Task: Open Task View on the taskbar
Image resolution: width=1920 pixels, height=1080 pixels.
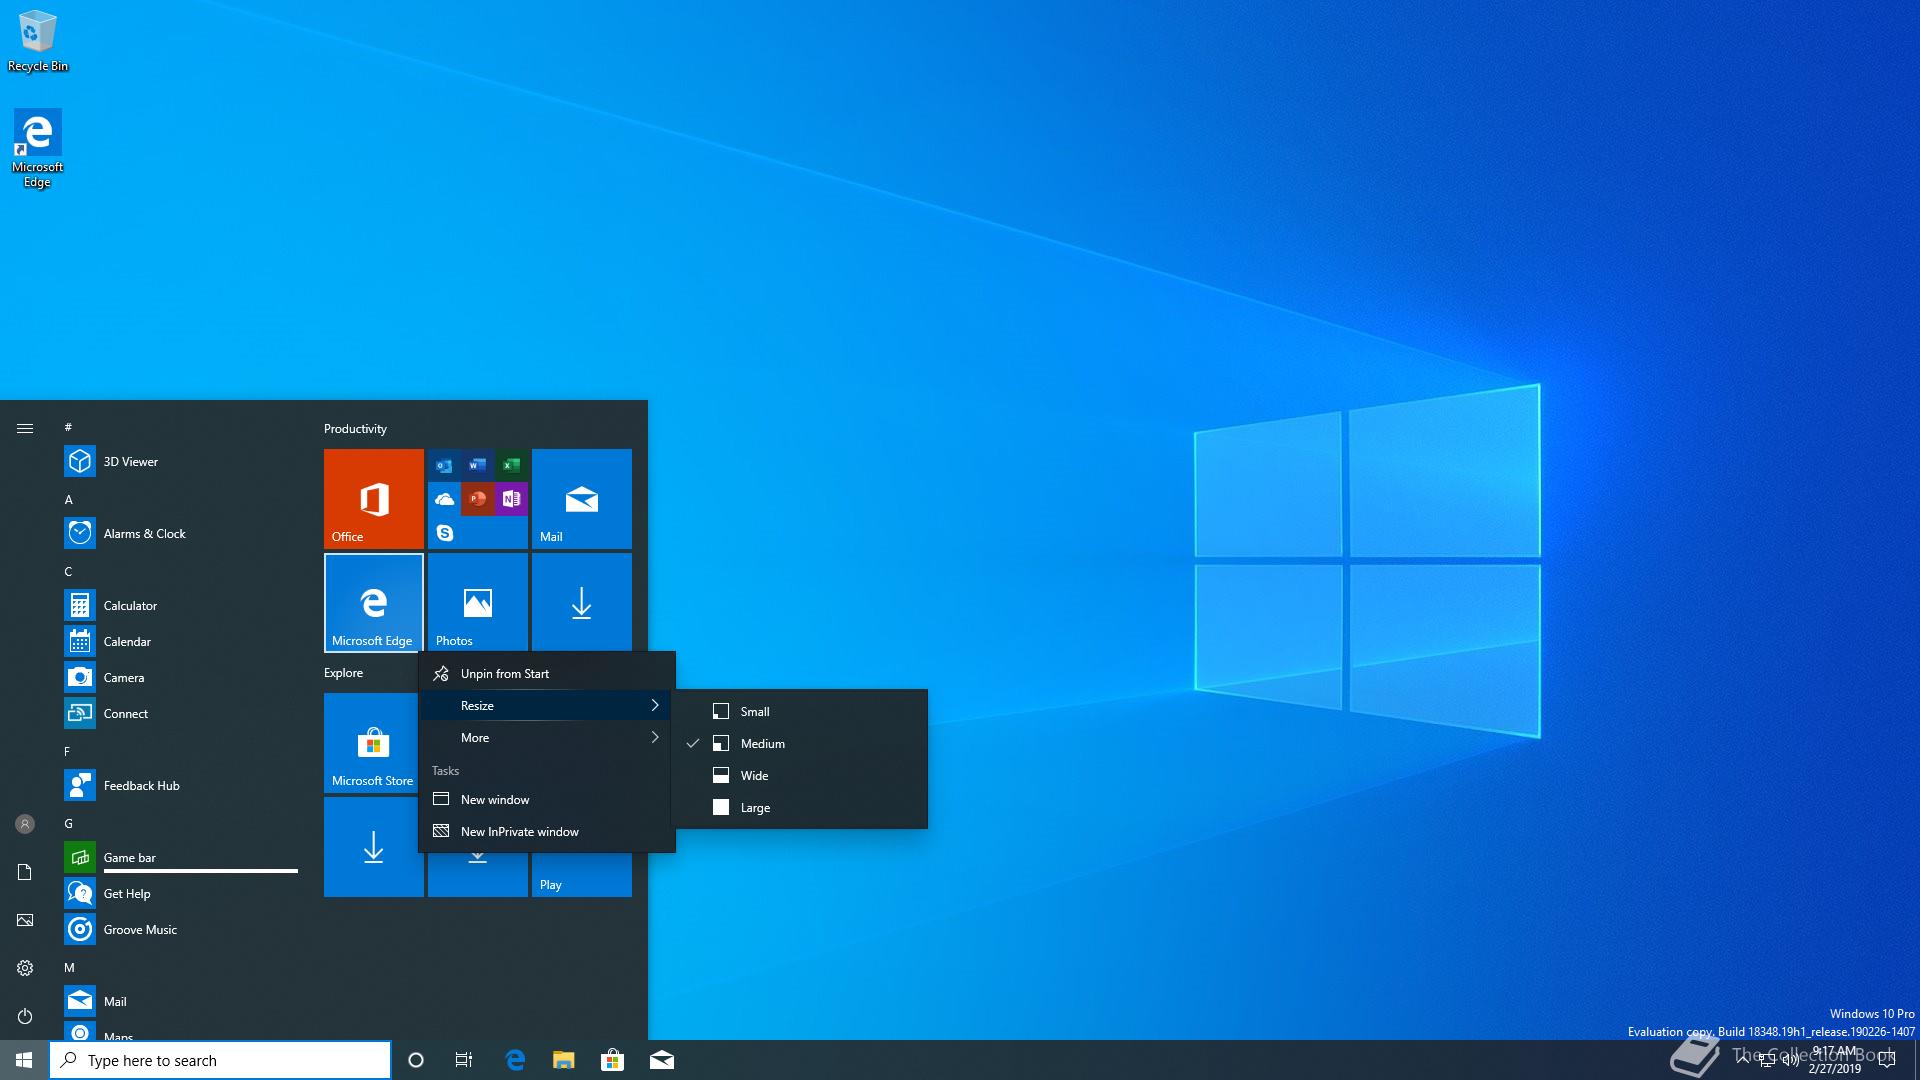Action: point(464,1060)
